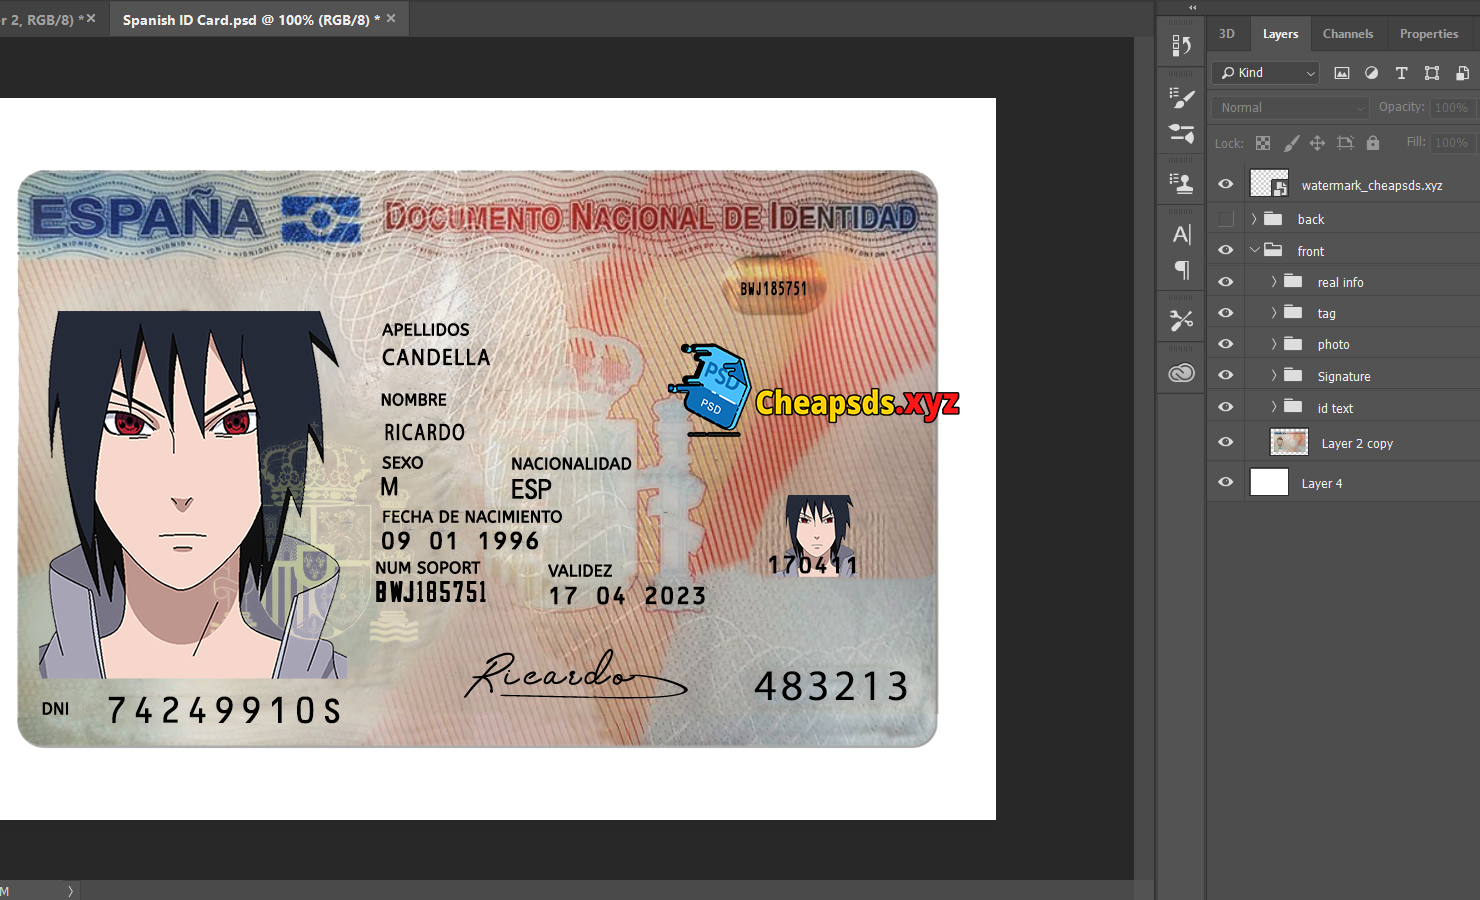Hide the Layer 4 layer
Viewport: 1480px width, 900px height.
pos(1225,482)
